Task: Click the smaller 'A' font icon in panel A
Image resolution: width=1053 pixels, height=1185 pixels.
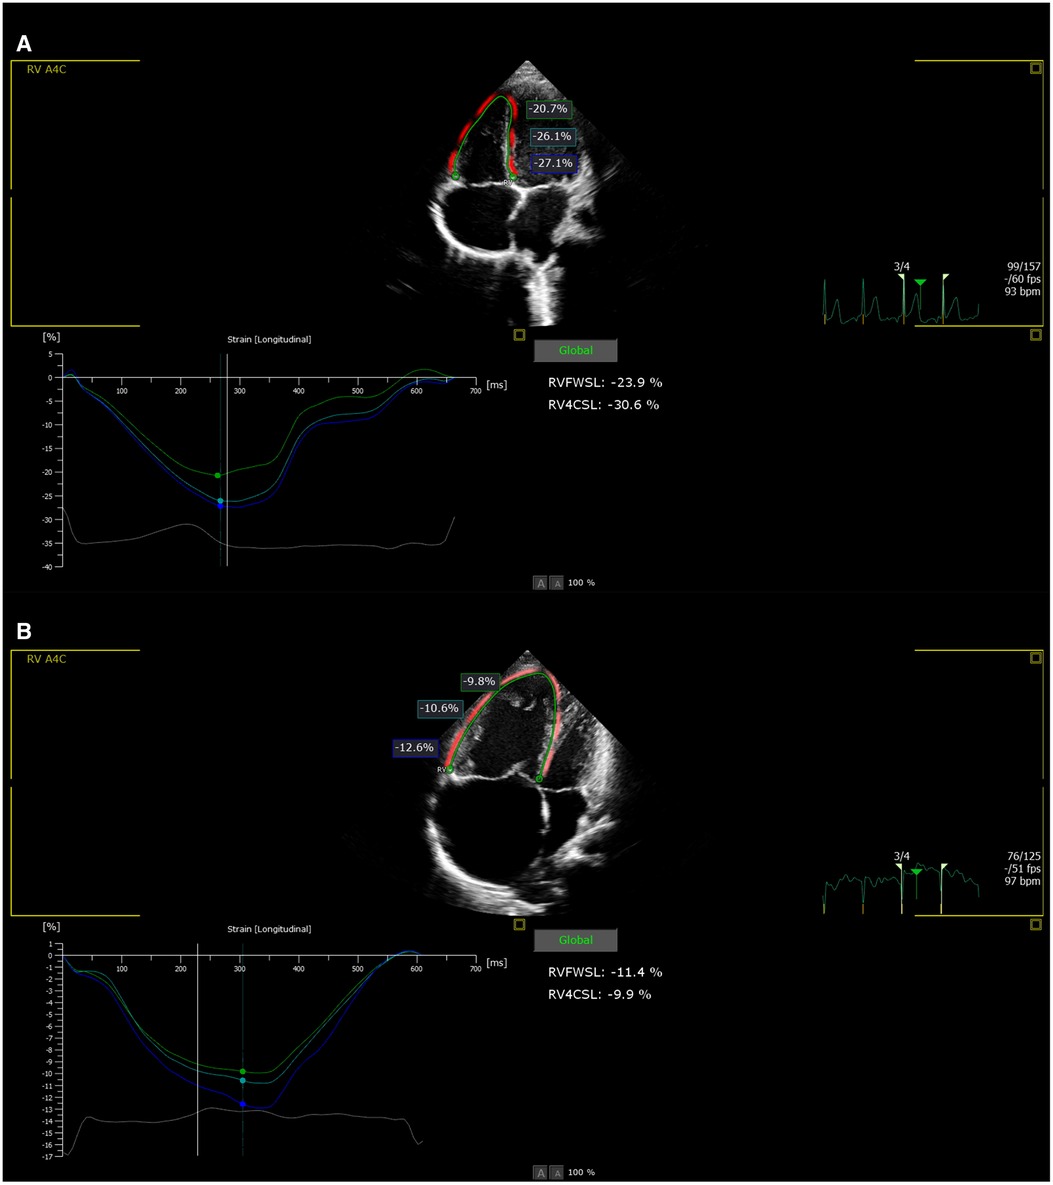Action: (556, 583)
